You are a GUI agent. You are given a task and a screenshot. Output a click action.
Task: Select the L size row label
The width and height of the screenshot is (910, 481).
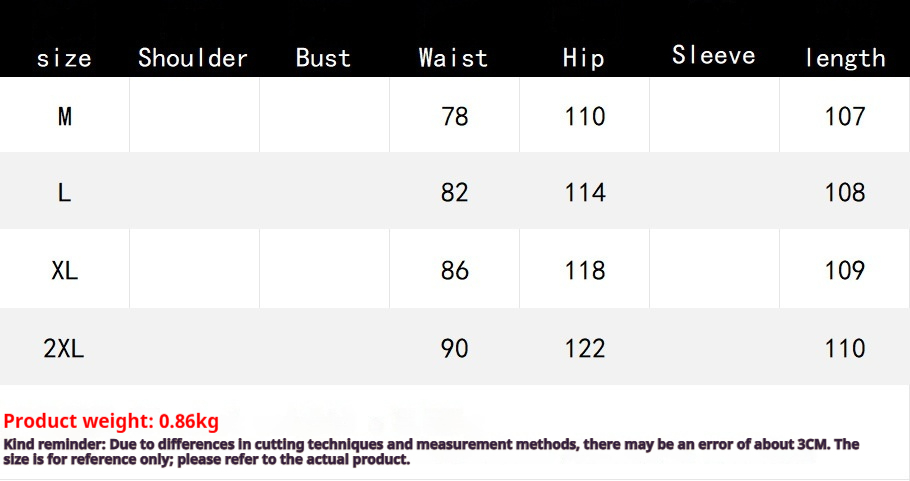pyautogui.click(x=64, y=193)
